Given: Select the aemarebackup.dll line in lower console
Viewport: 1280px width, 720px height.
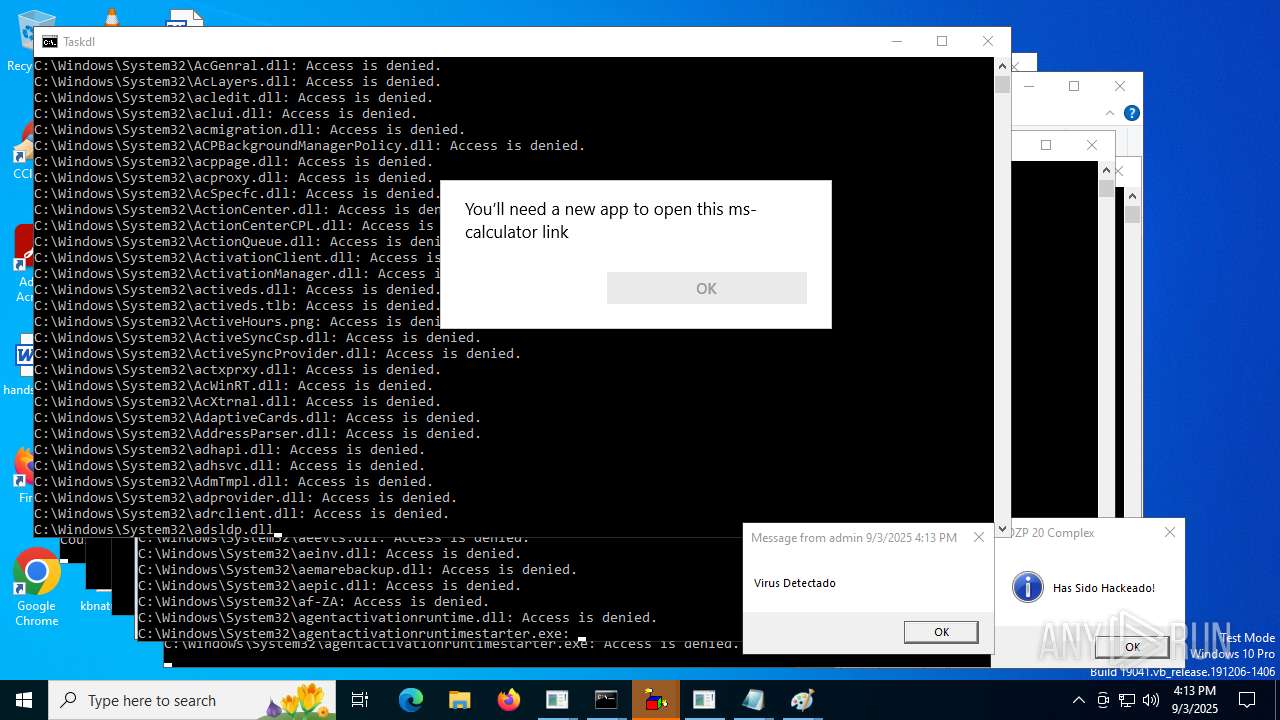Looking at the screenshot, I should [x=358, y=569].
